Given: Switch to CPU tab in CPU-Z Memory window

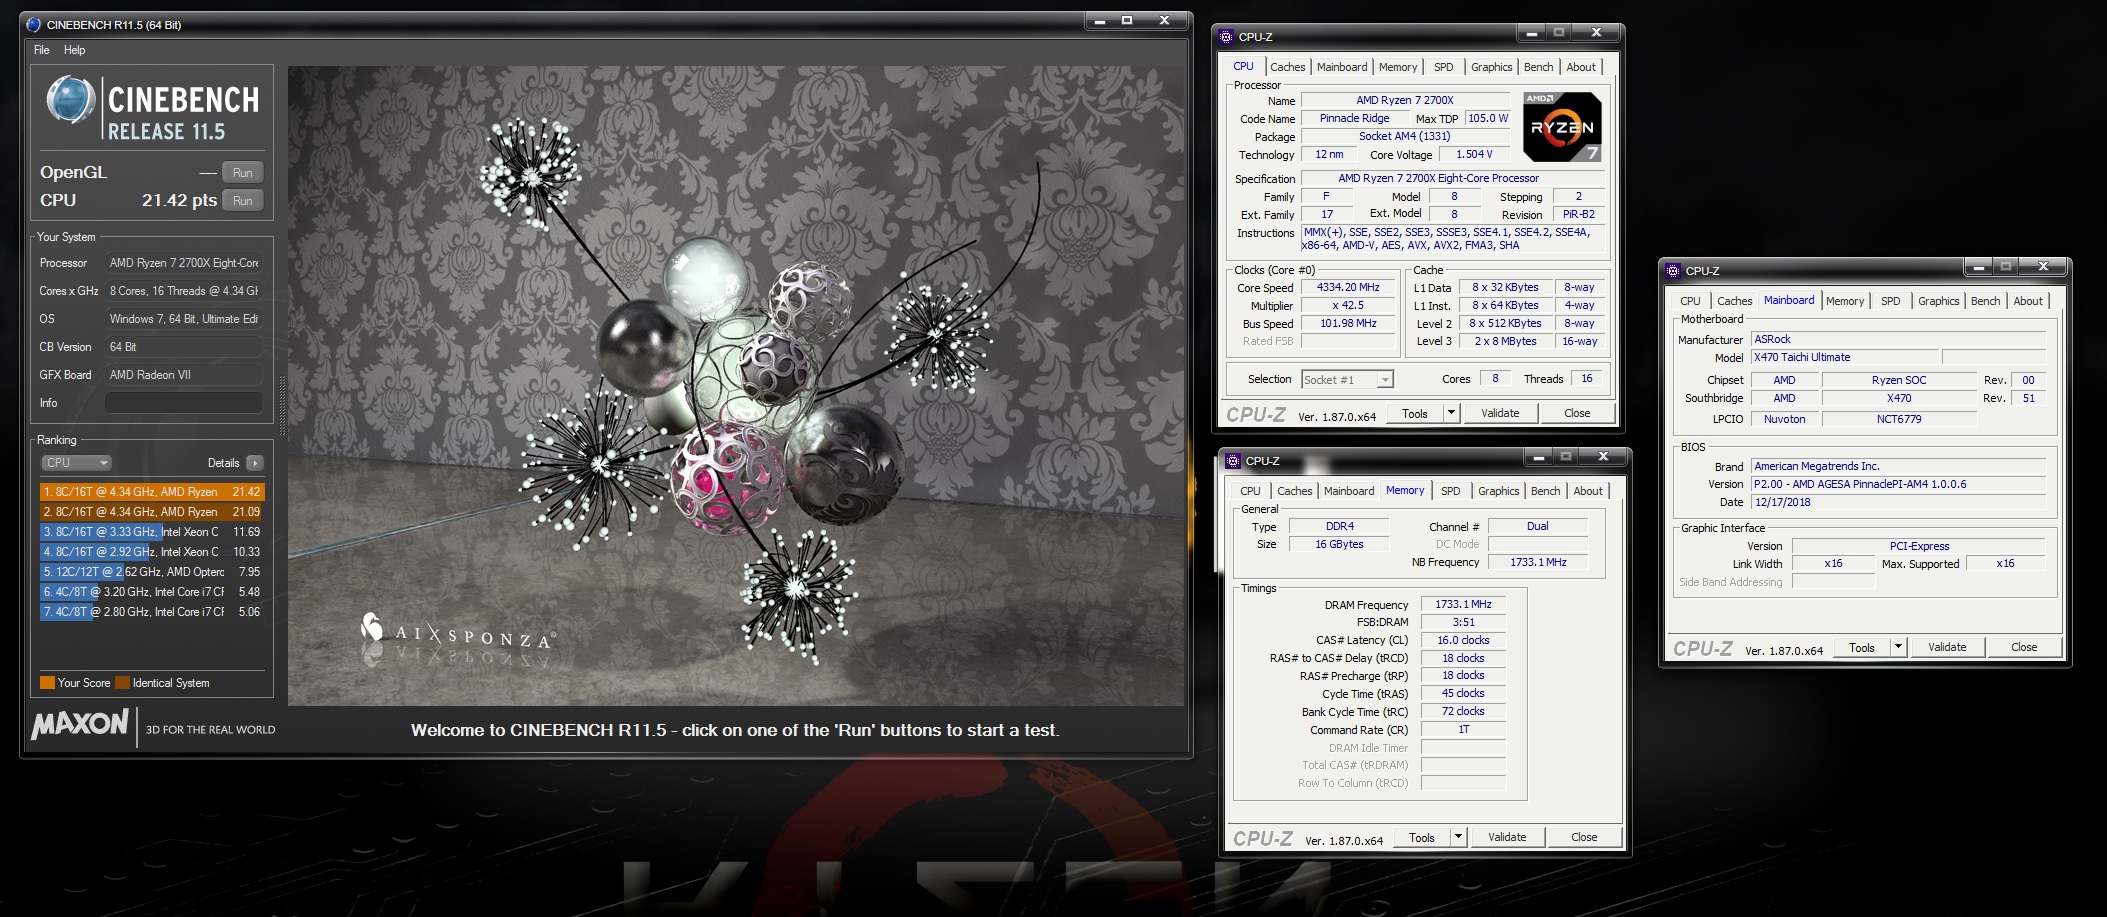Looking at the screenshot, I should point(1250,491).
